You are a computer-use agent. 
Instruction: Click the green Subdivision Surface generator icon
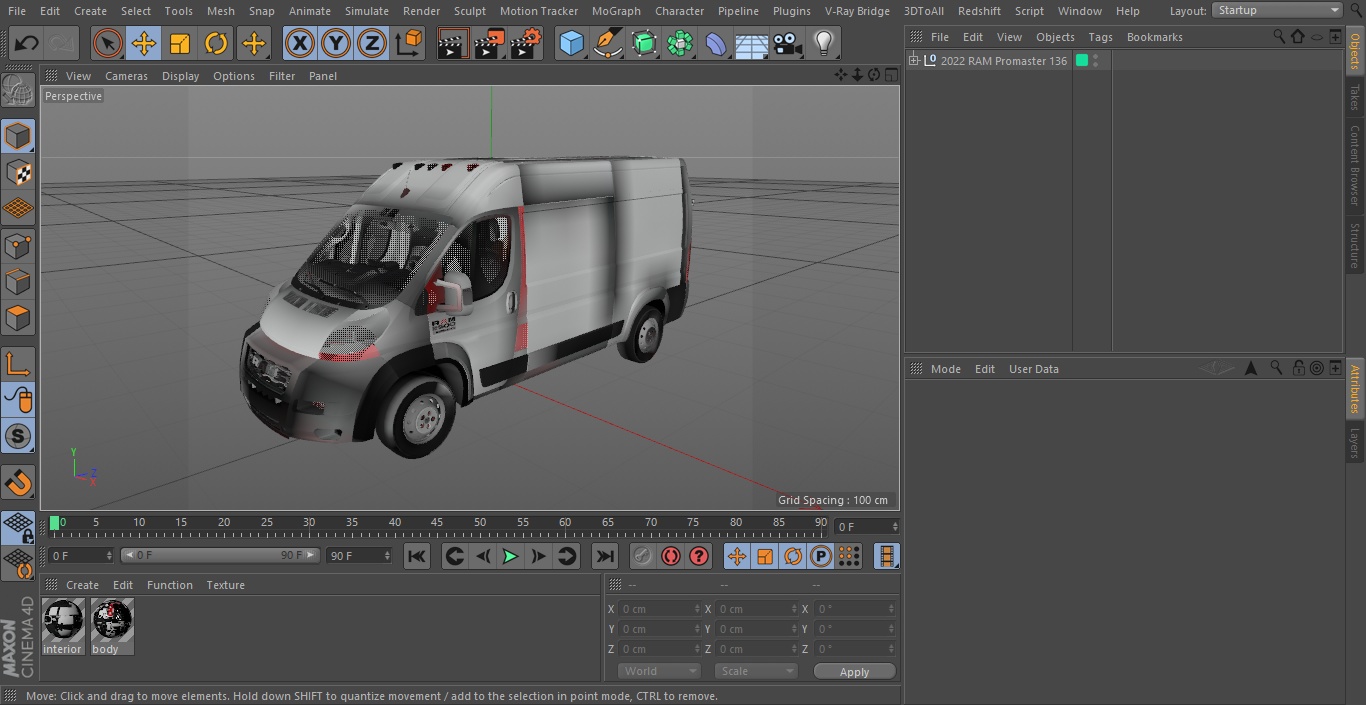(x=644, y=43)
